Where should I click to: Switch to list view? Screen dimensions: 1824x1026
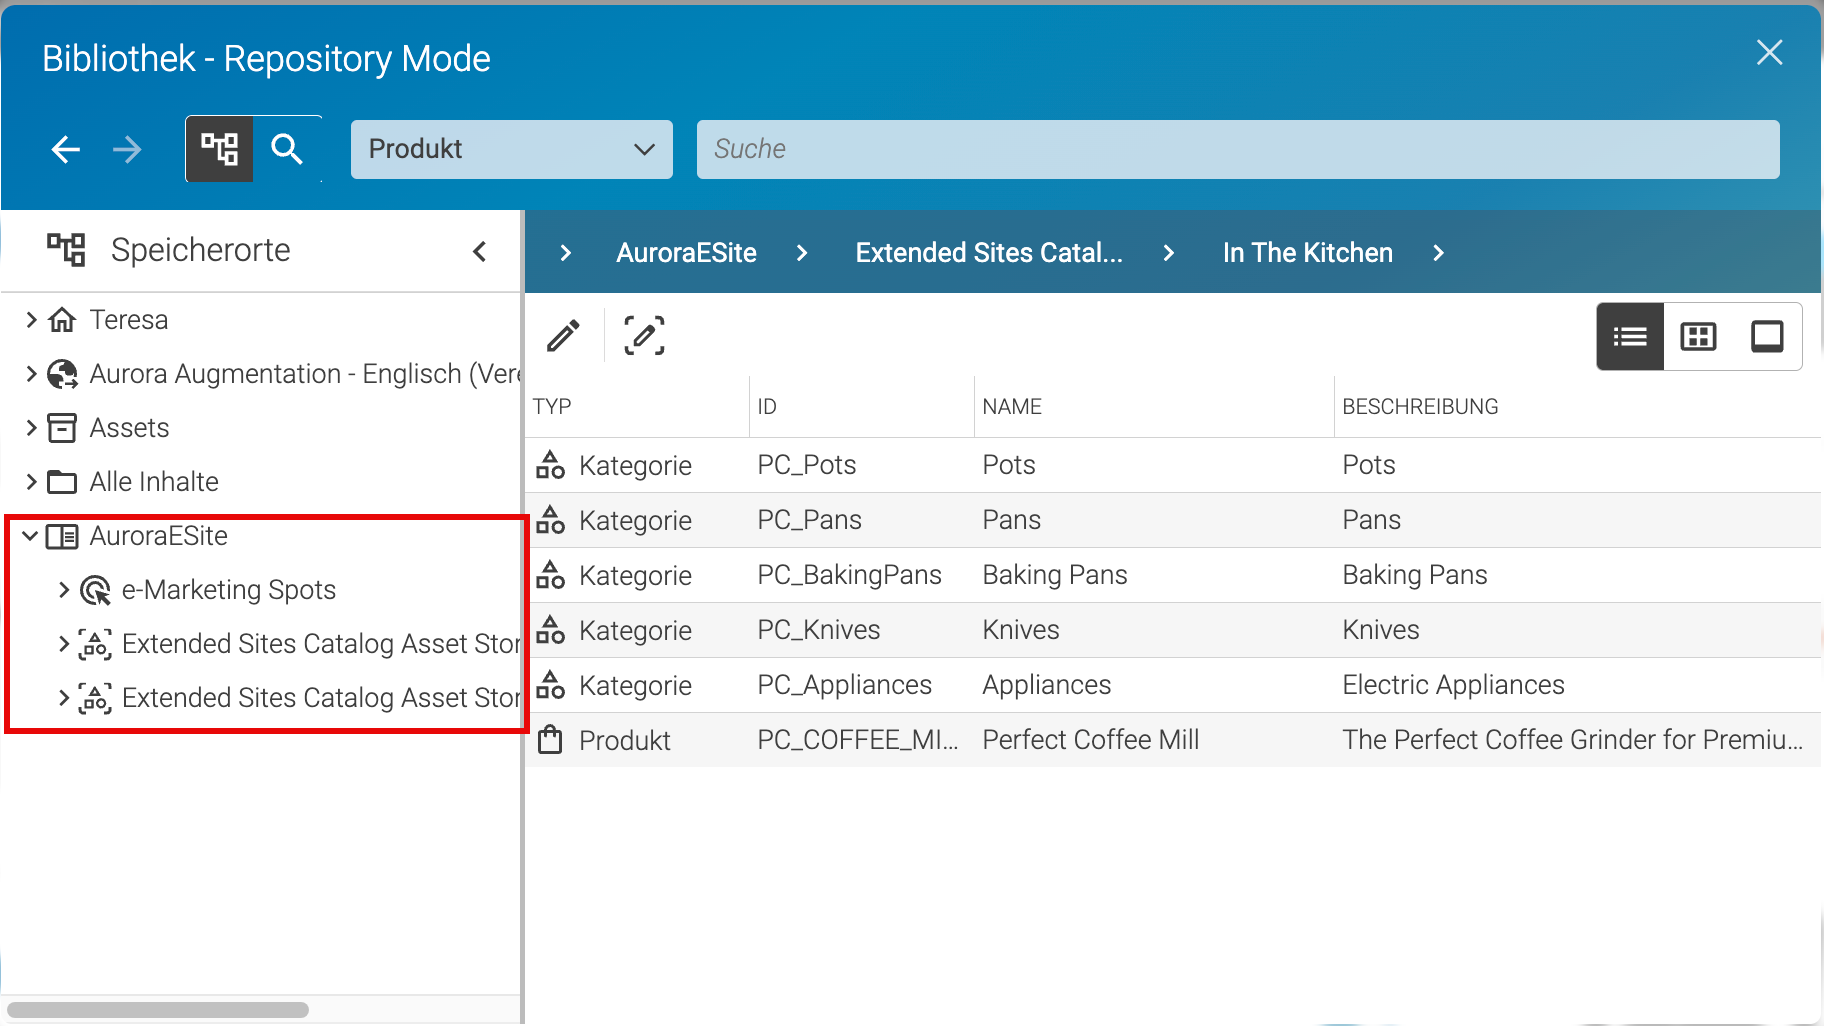click(1630, 337)
